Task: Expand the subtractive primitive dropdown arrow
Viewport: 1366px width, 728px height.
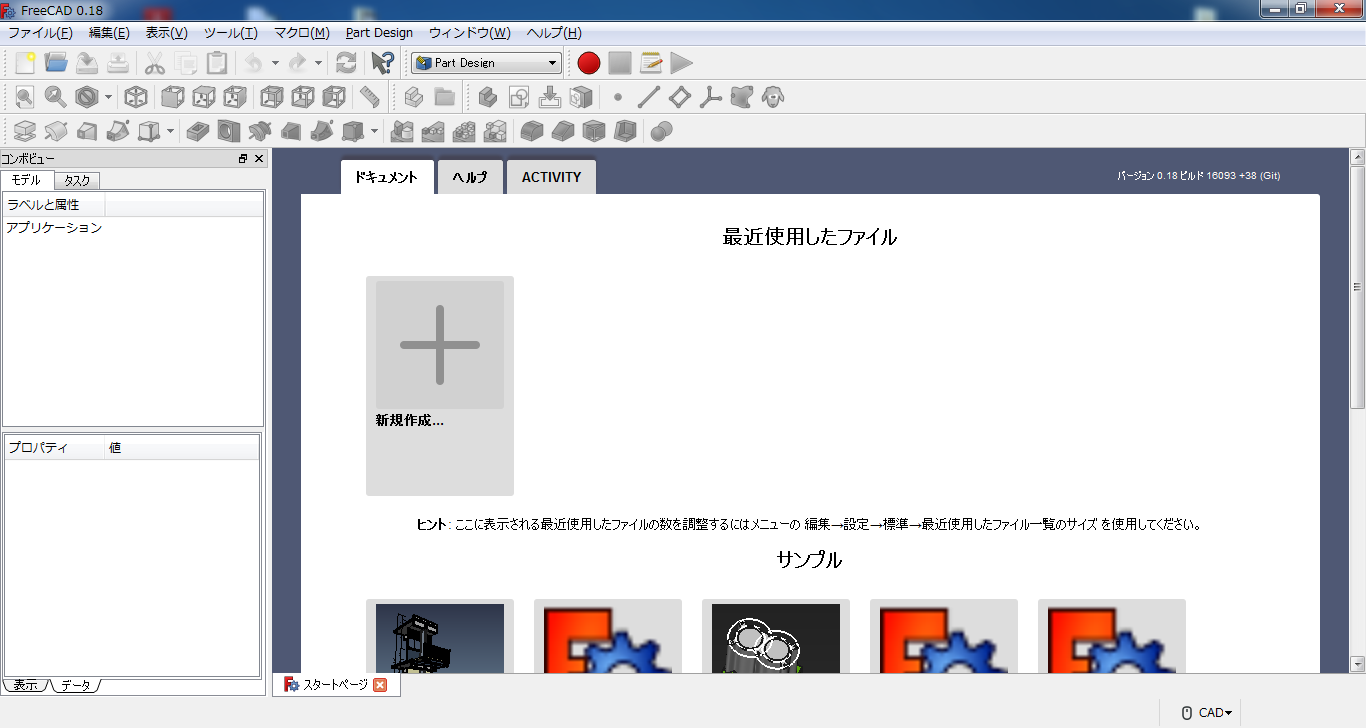Action: (x=374, y=131)
